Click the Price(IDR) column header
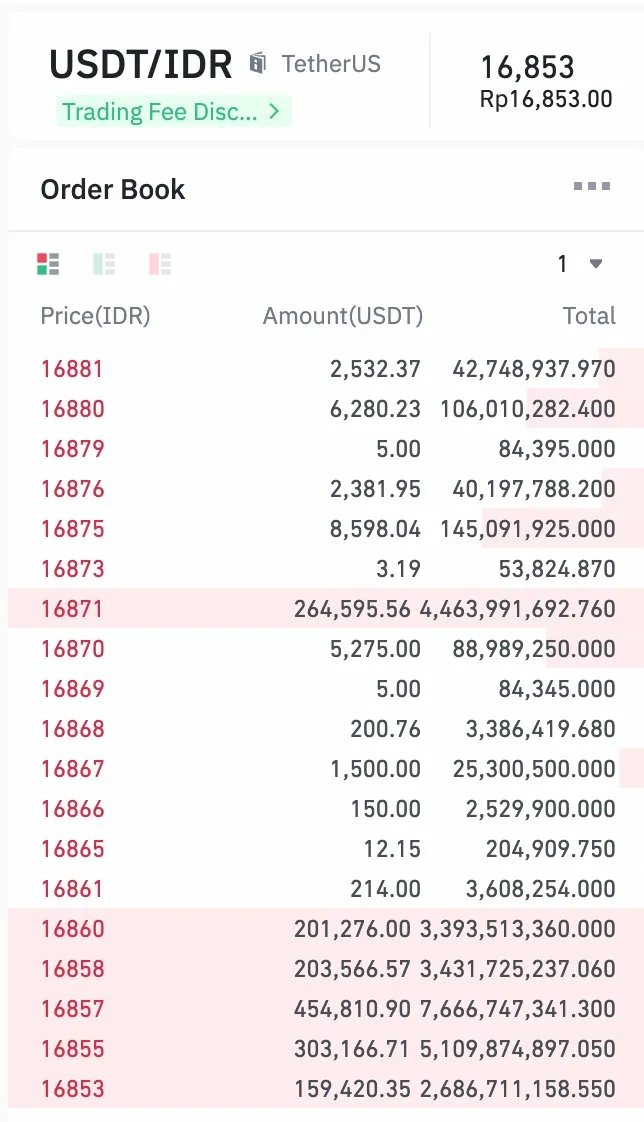Image resolution: width=644 pixels, height=1122 pixels. (x=95, y=316)
